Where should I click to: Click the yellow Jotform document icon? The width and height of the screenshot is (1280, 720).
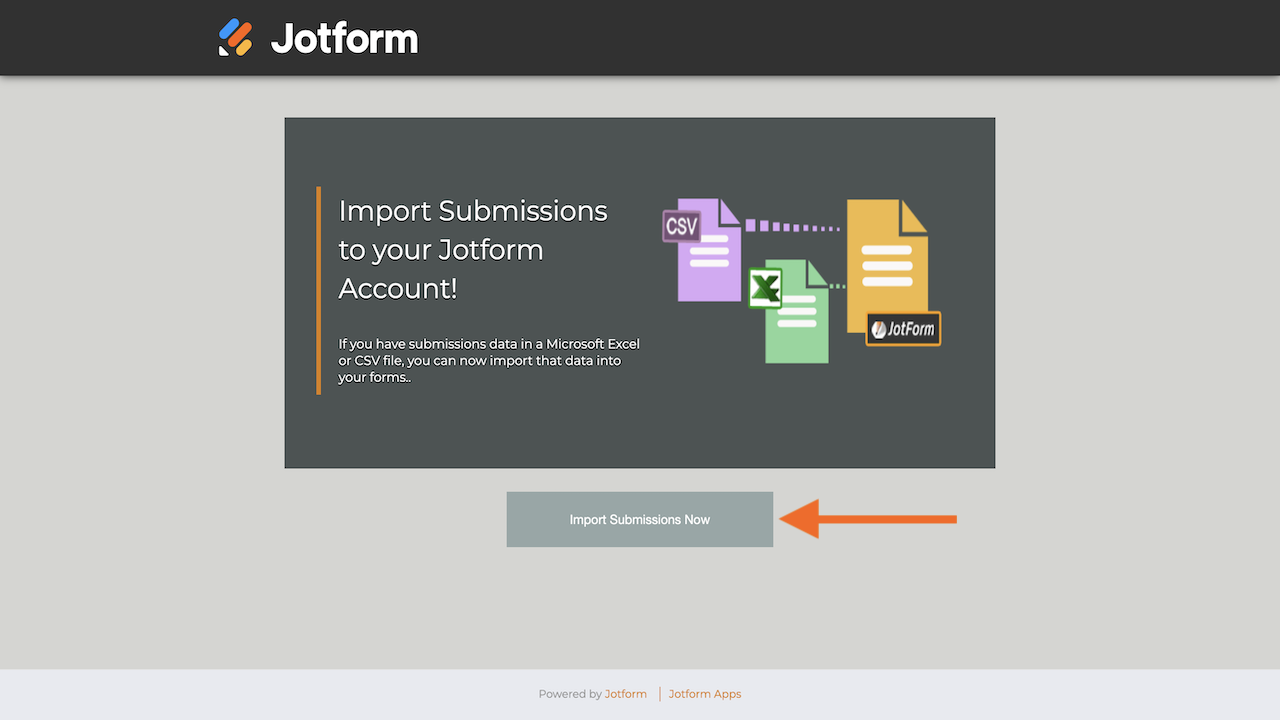pos(893,272)
